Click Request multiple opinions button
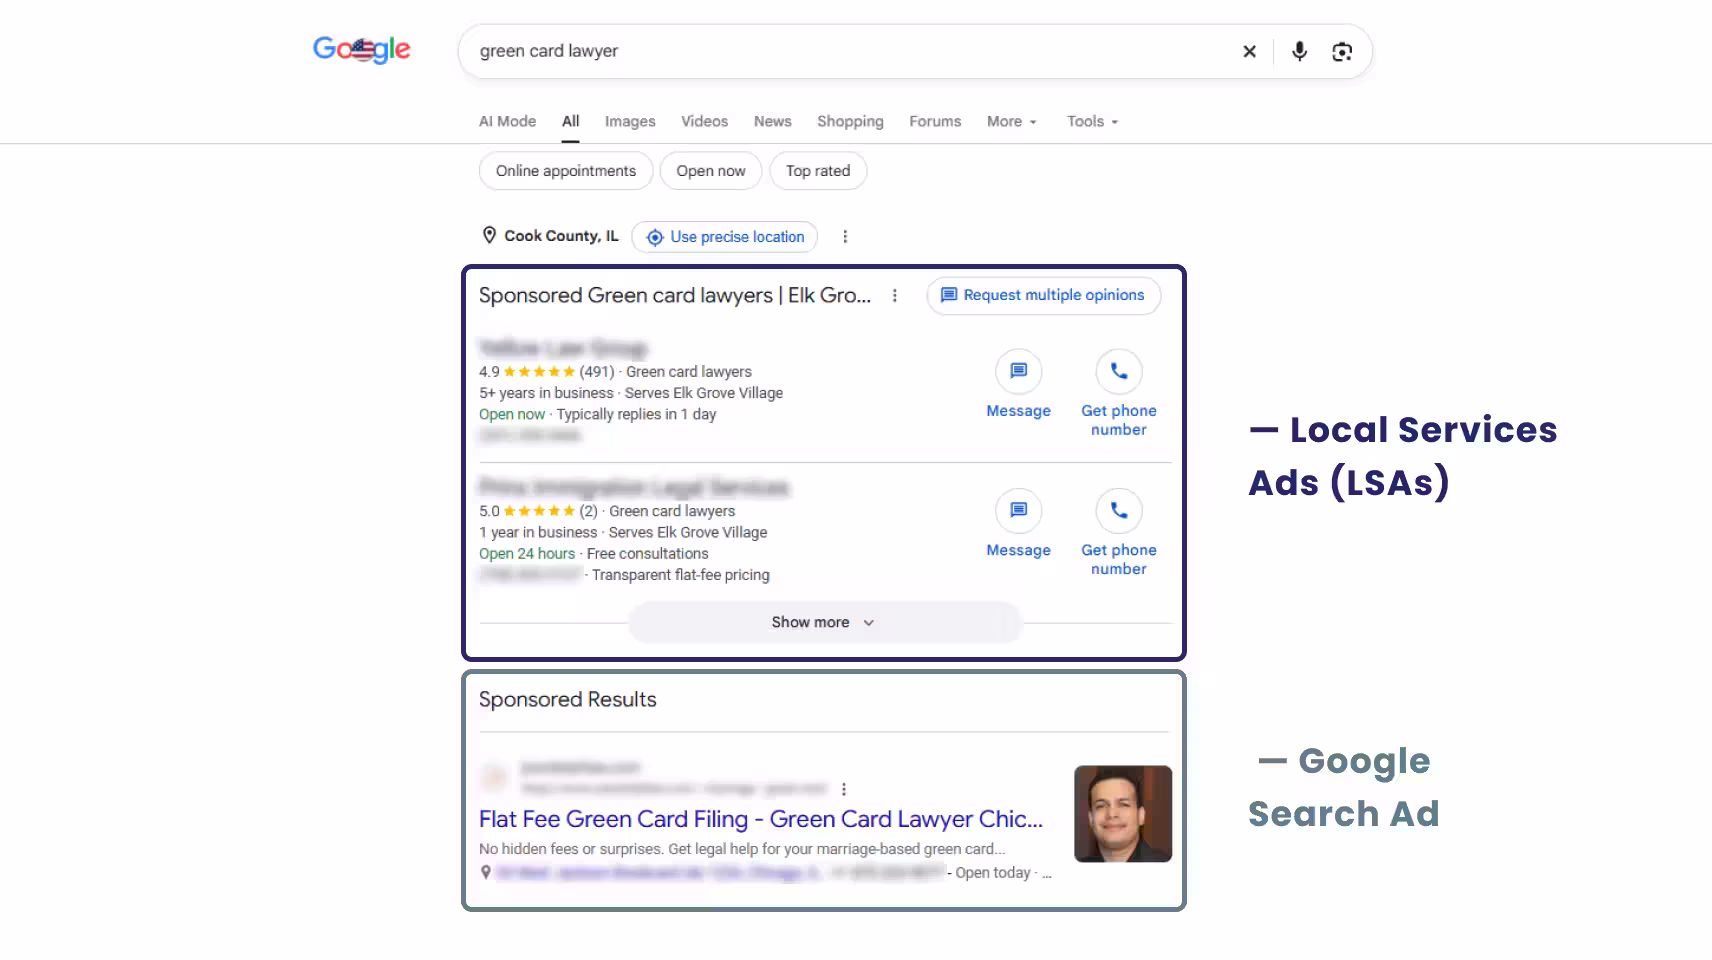This screenshot has height=960, width=1712. [1043, 295]
